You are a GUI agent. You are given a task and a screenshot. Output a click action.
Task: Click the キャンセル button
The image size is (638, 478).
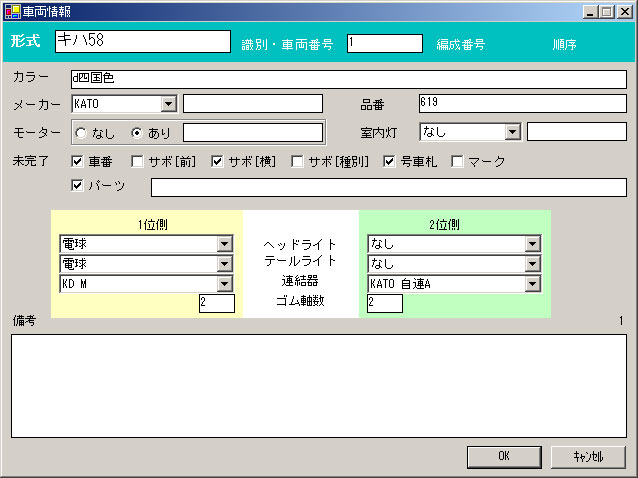click(x=587, y=456)
